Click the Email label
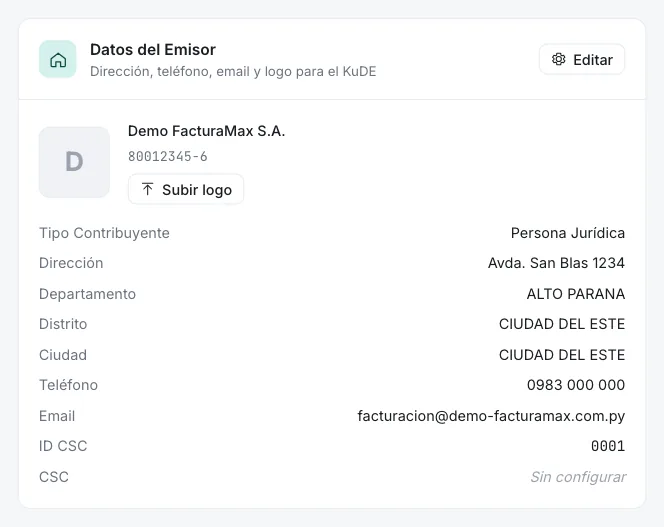 [57, 416]
